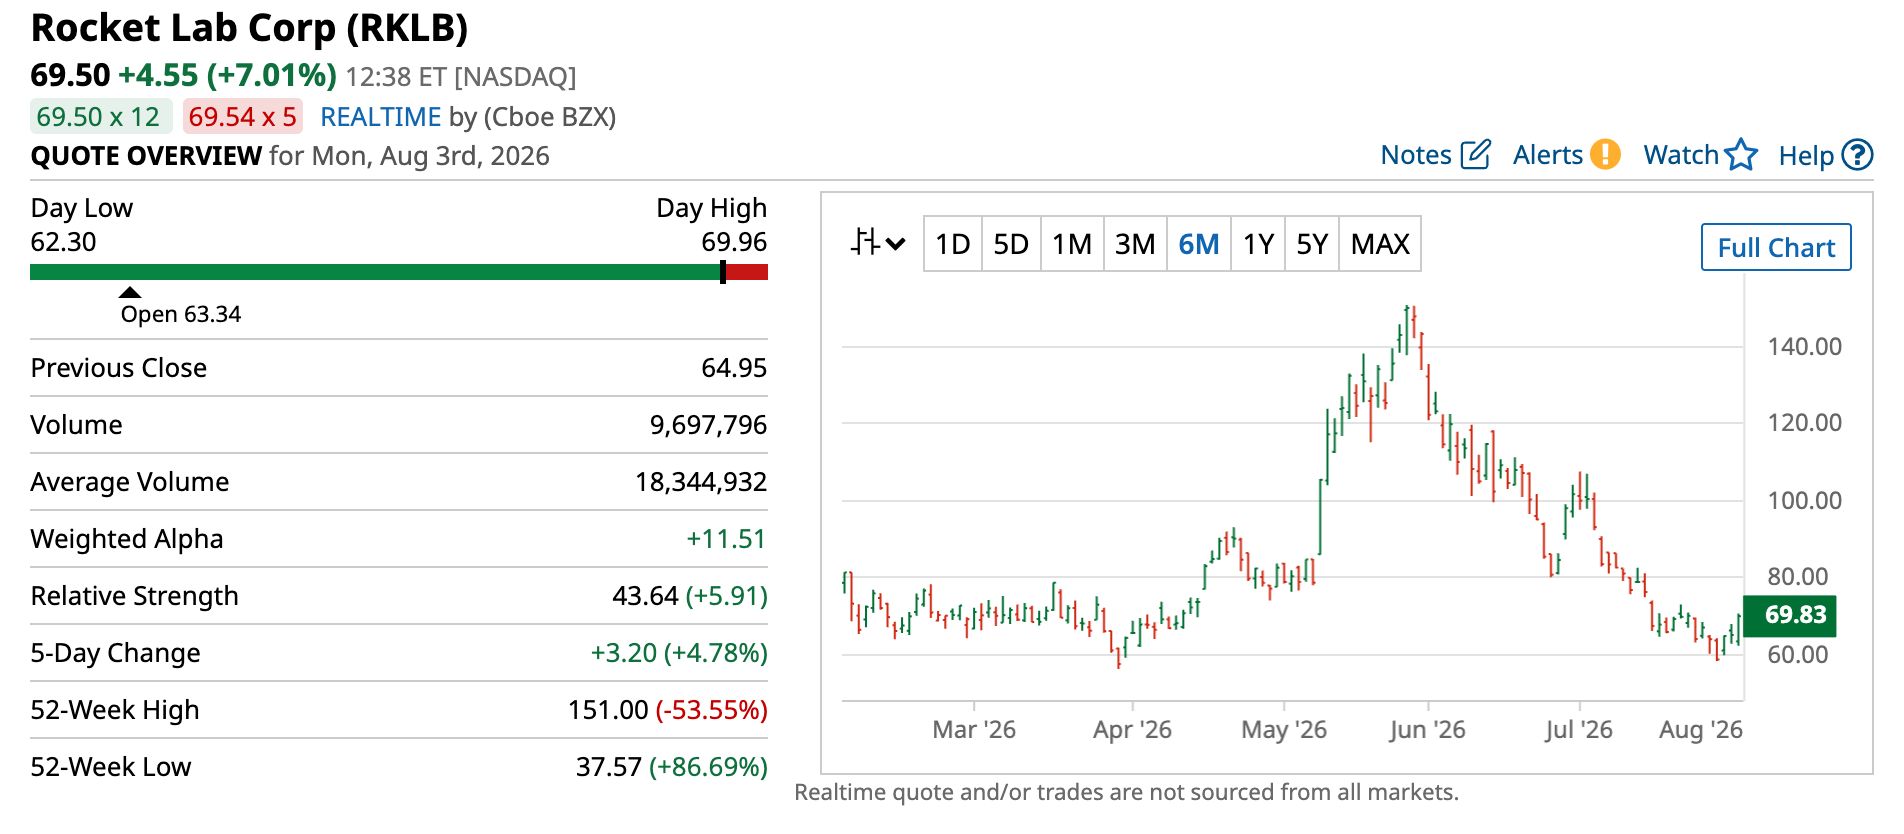1904x834 pixels.
Task: Click the Previous Close value 64.95
Action: [734, 368]
